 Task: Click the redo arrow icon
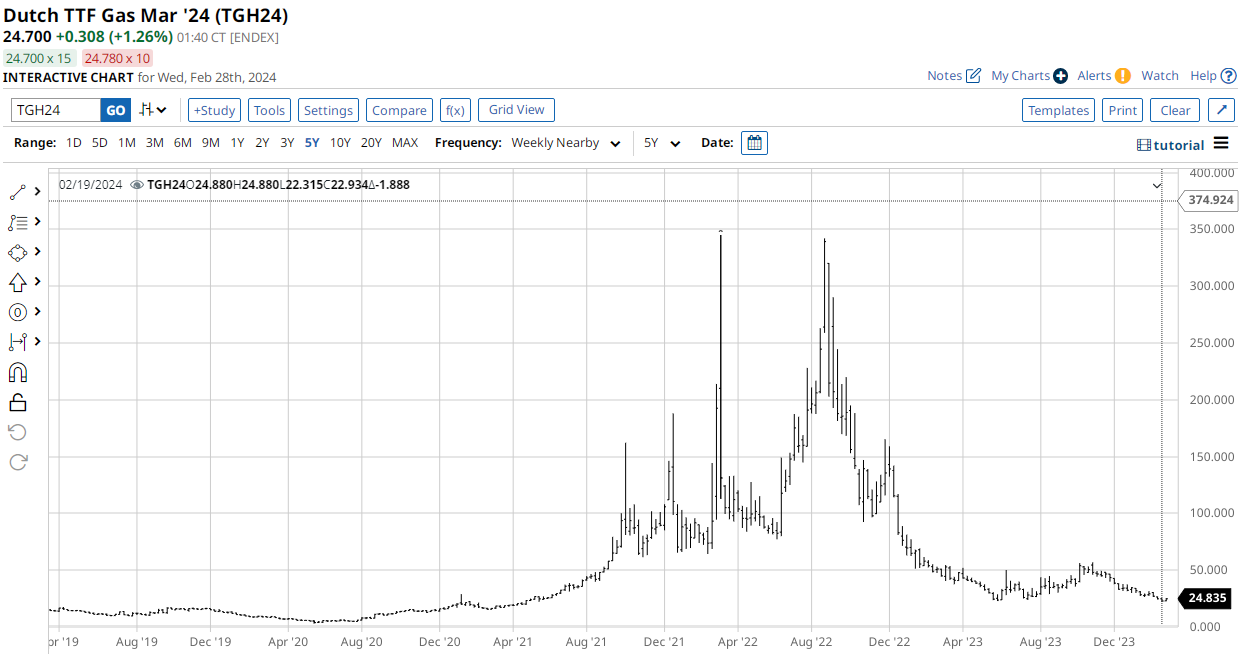click(17, 462)
